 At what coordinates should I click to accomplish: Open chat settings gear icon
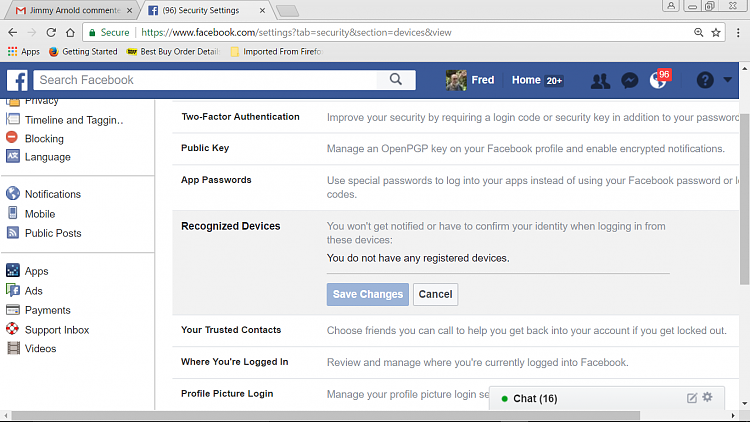pyautogui.click(x=707, y=397)
